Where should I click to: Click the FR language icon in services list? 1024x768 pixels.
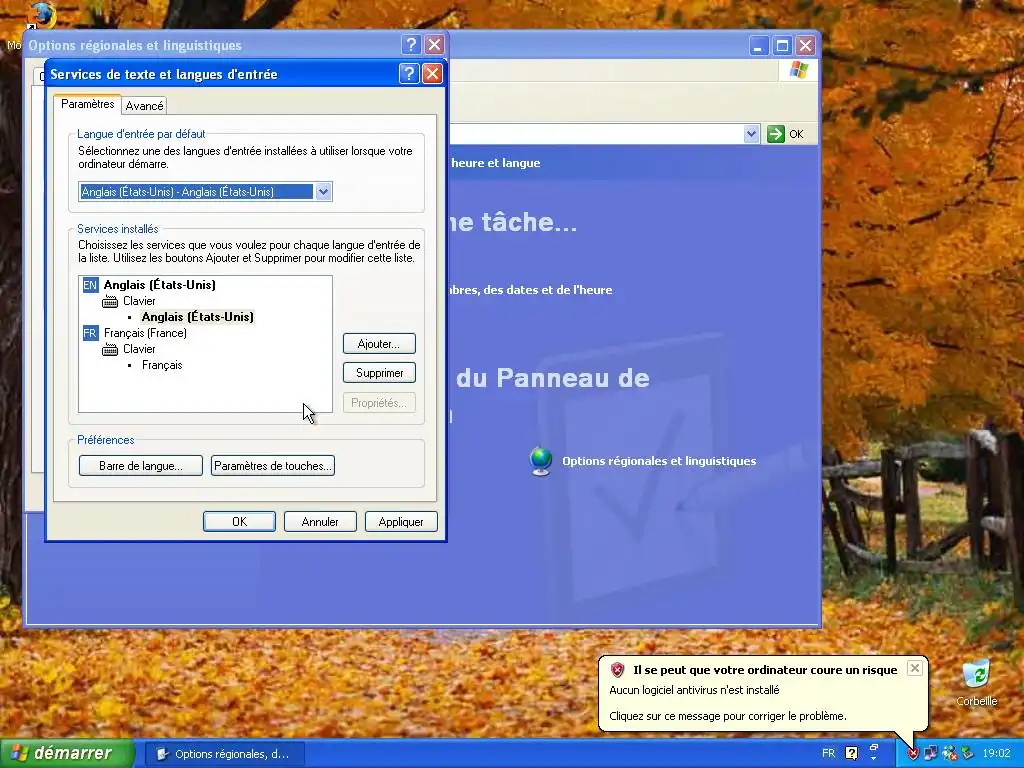(x=90, y=333)
